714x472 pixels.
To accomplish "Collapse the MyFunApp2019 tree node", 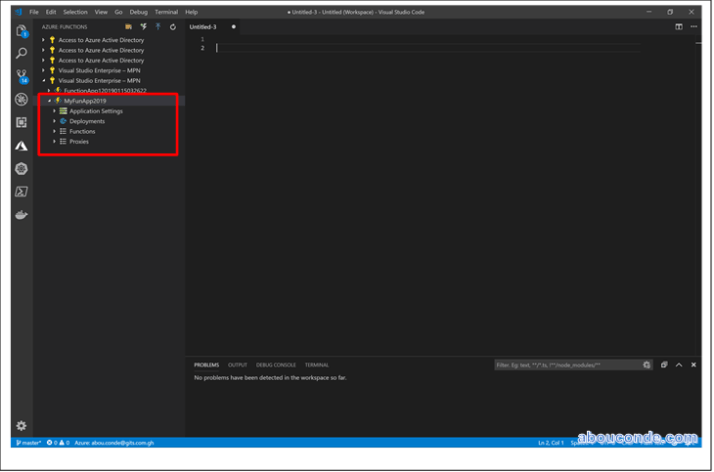I will coord(48,100).
